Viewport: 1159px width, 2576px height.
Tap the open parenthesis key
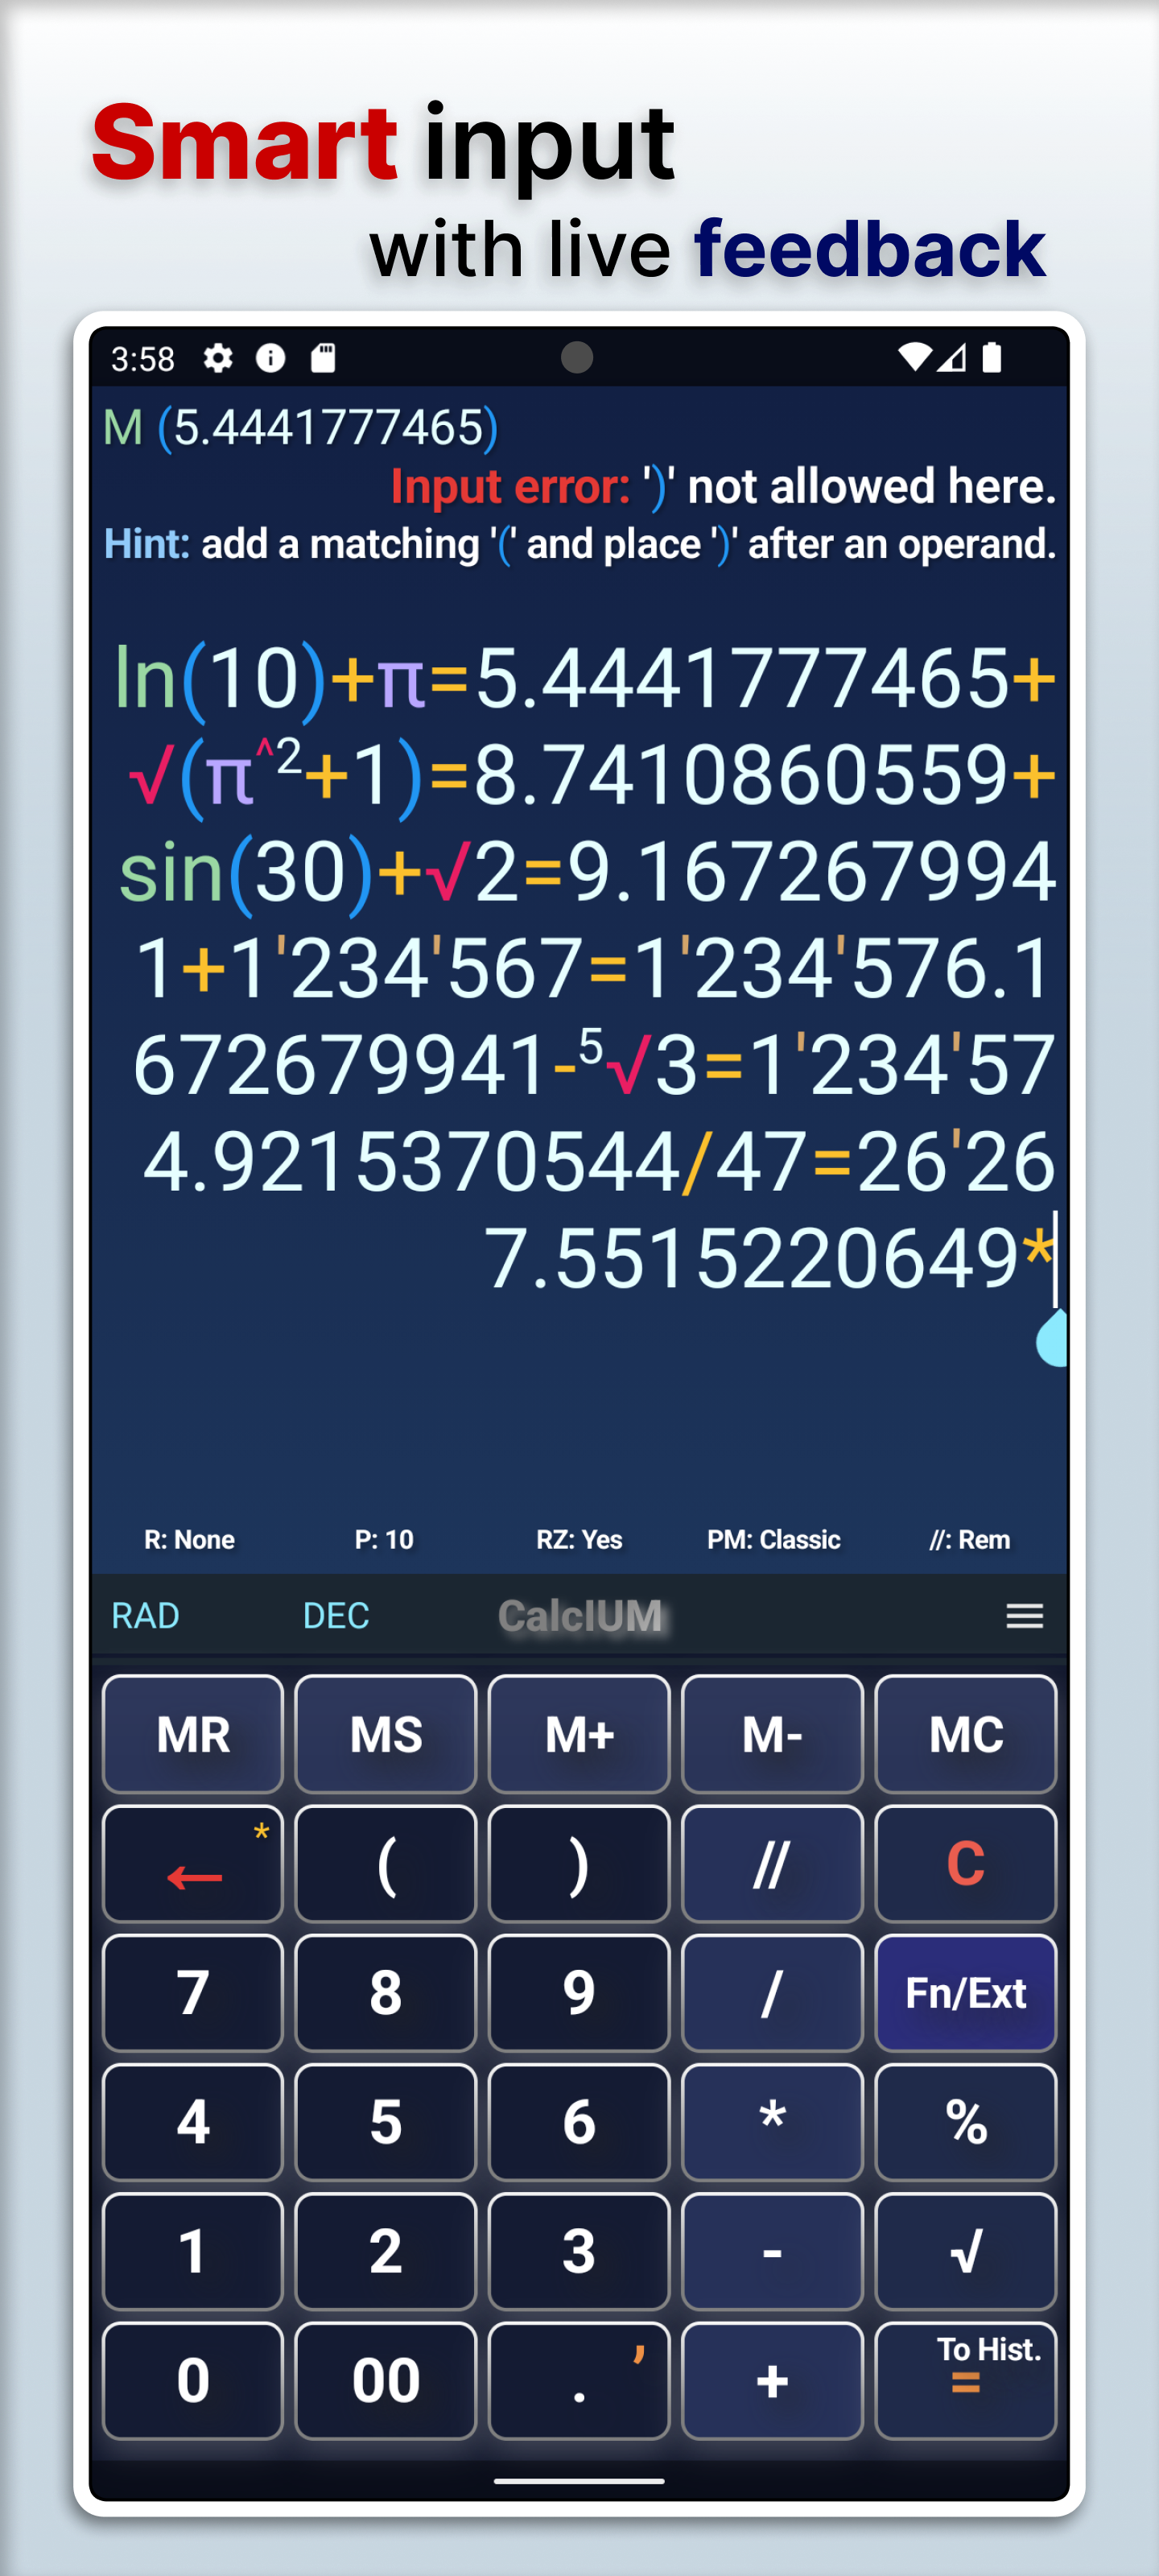point(386,1863)
